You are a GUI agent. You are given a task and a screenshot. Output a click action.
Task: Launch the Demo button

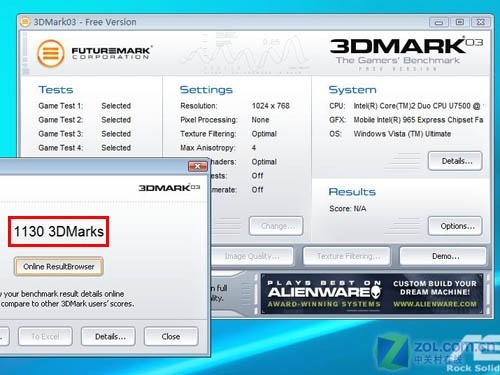pyautogui.click(x=443, y=256)
